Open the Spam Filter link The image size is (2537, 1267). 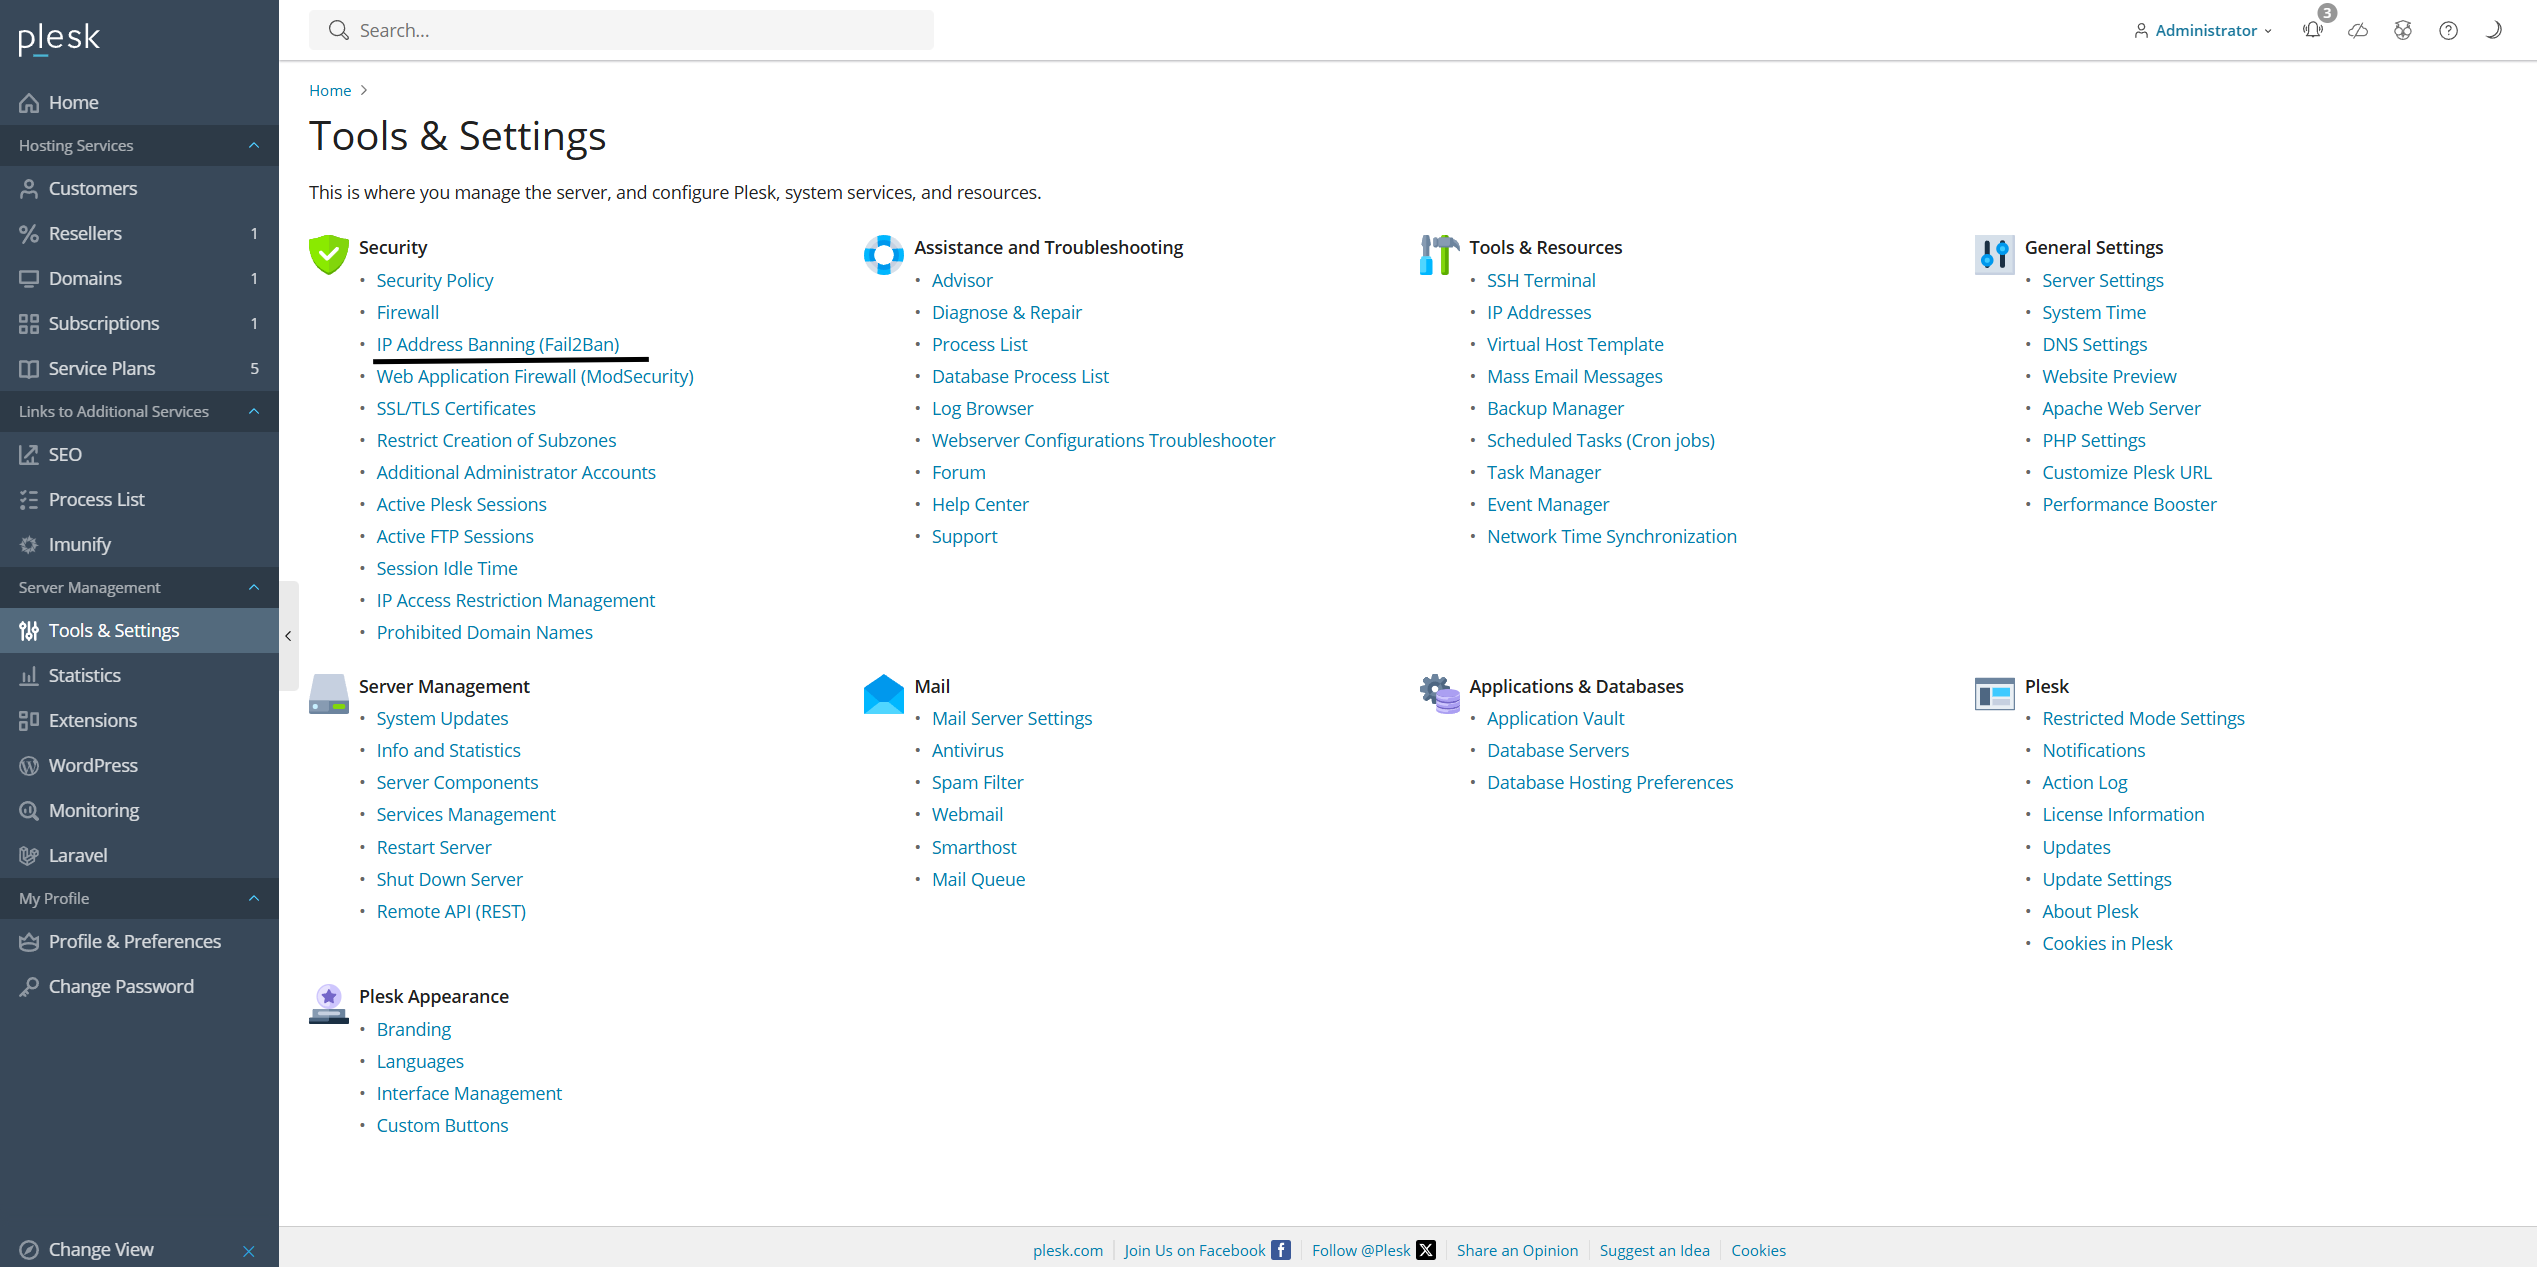(x=977, y=782)
